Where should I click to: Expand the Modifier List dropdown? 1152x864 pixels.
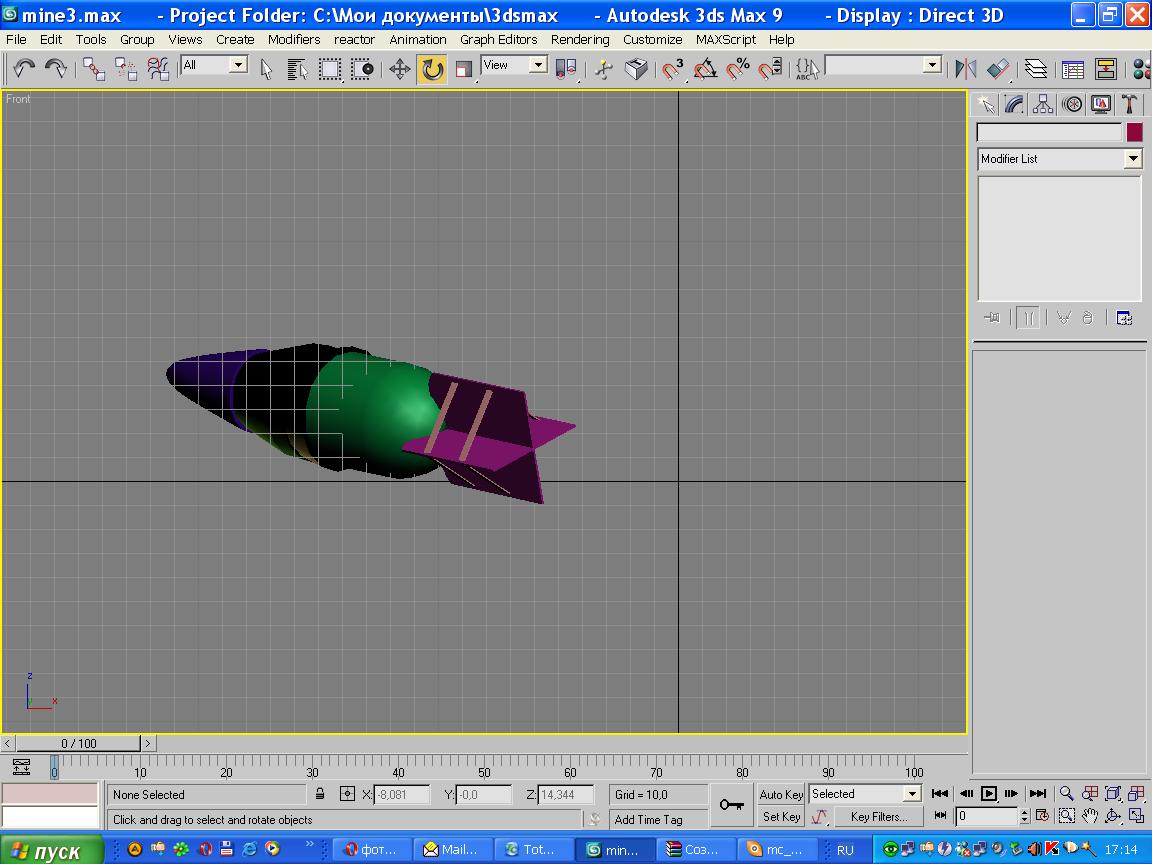pyautogui.click(x=1132, y=159)
